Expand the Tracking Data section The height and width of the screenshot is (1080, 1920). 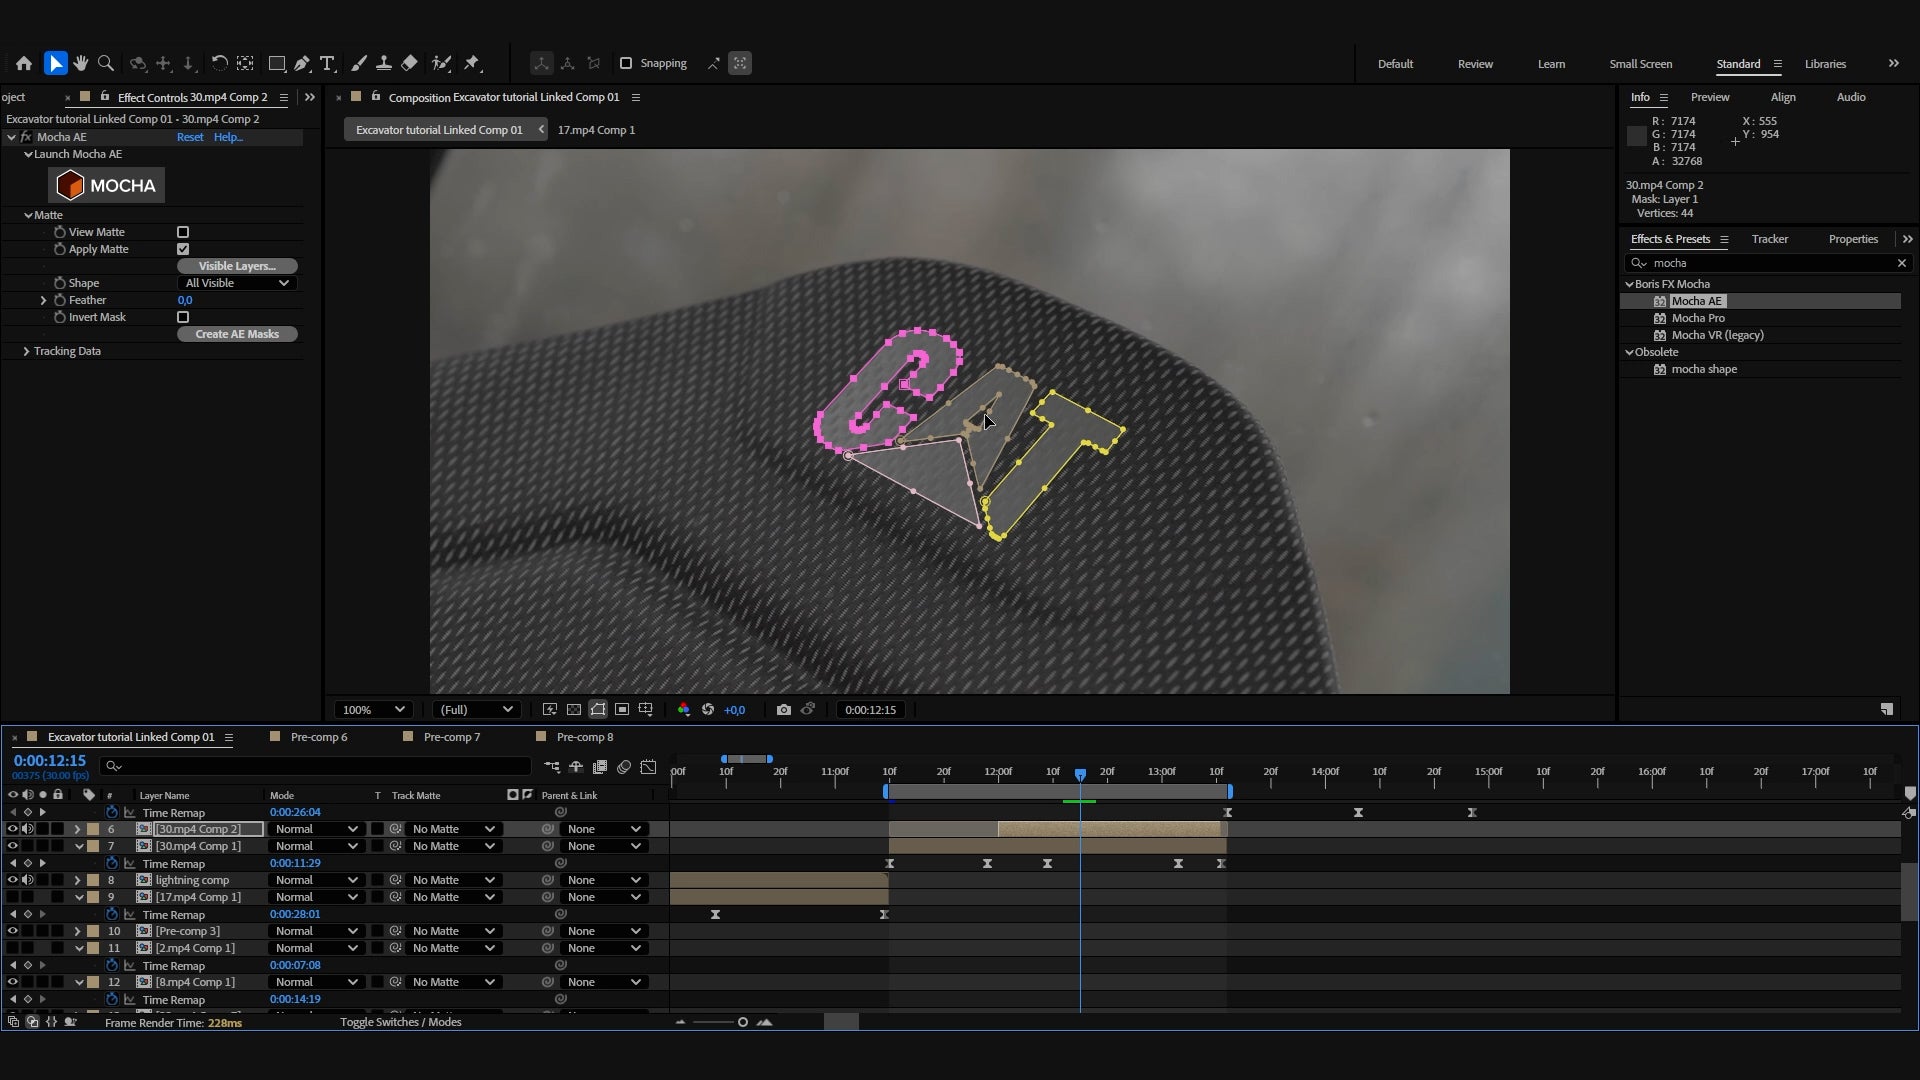[26, 351]
